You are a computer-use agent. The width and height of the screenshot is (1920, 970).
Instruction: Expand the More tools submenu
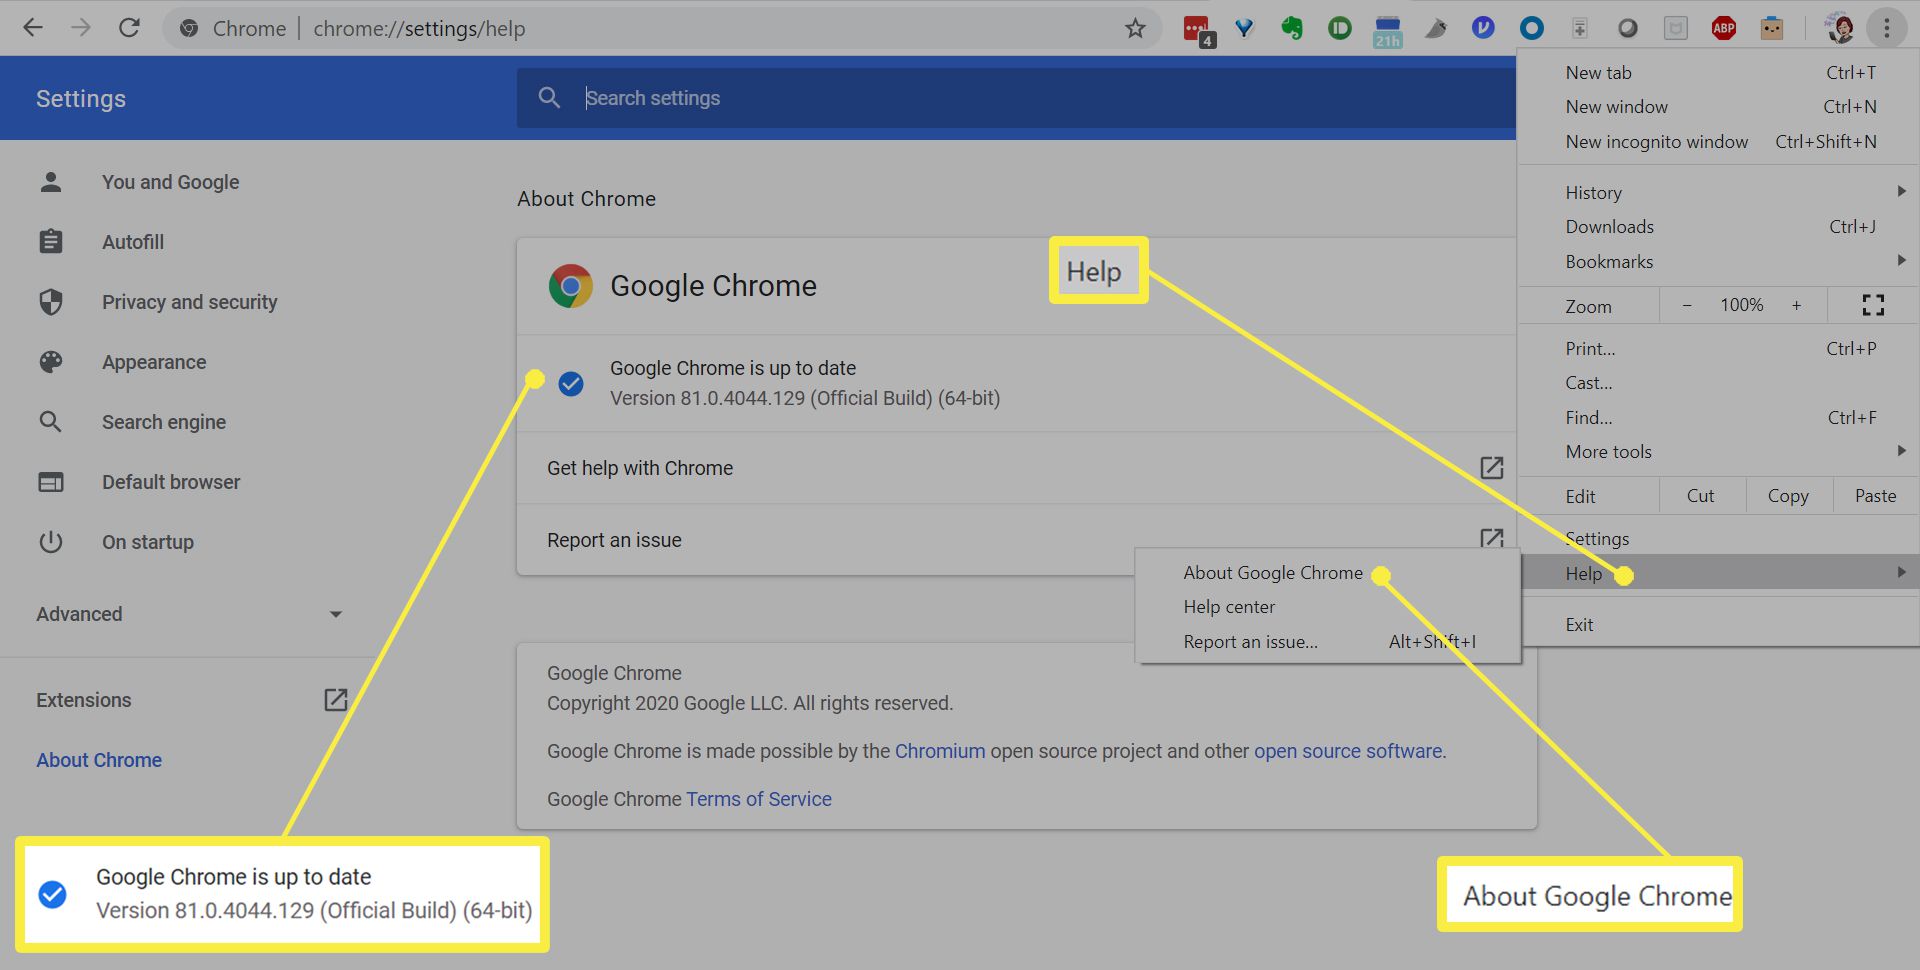(1719, 452)
